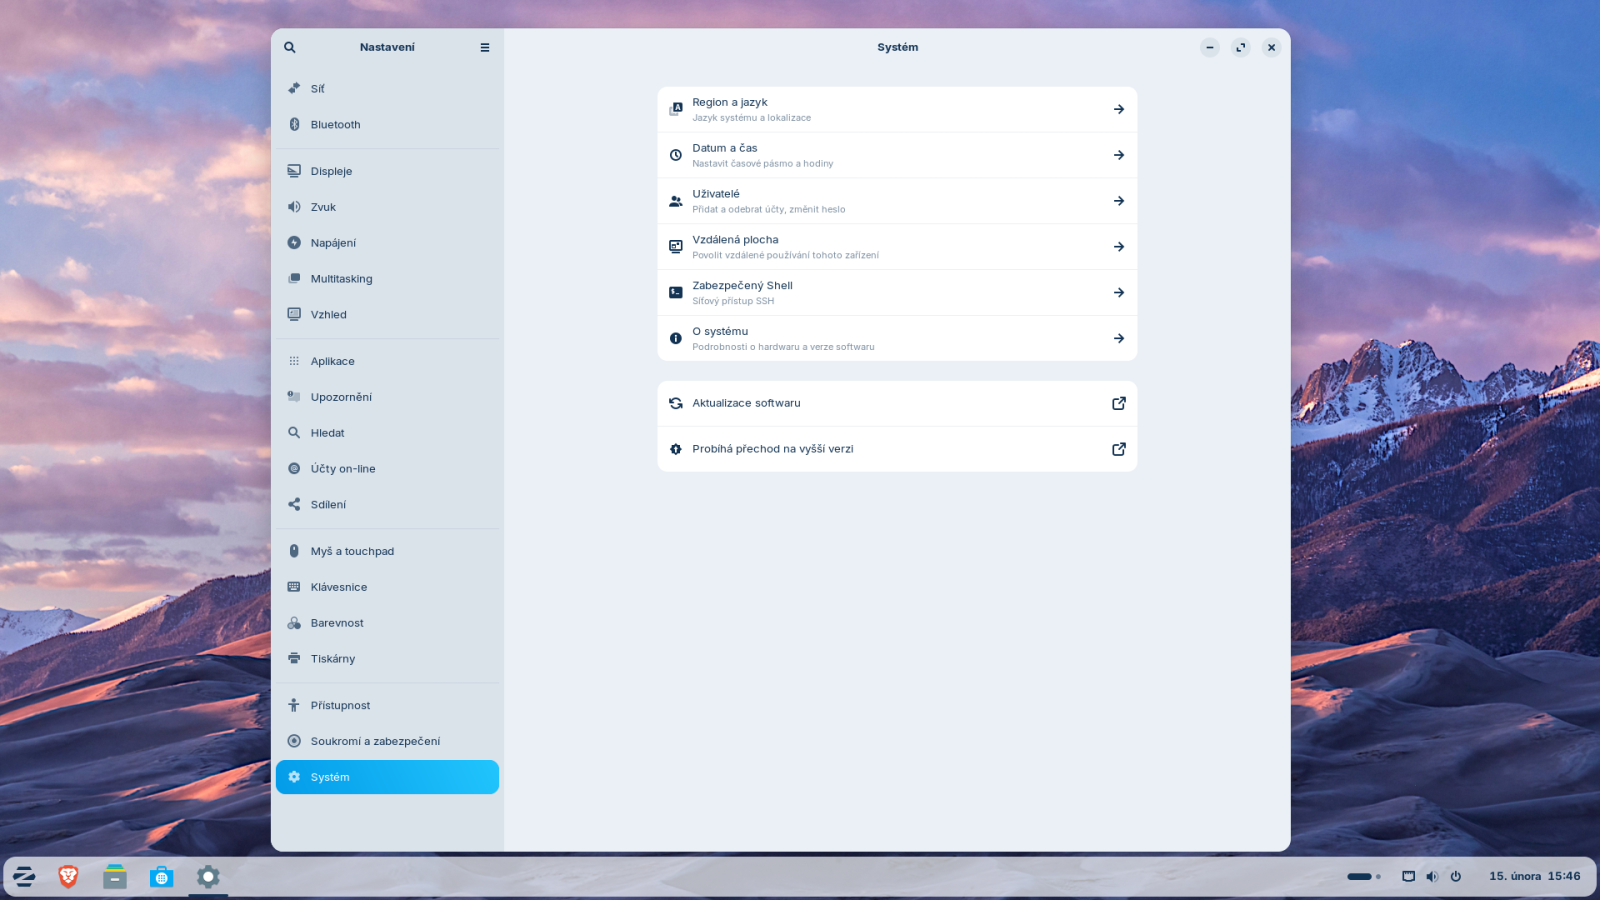Click the search icon in Nastavení sidebar

[x=290, y=47]
